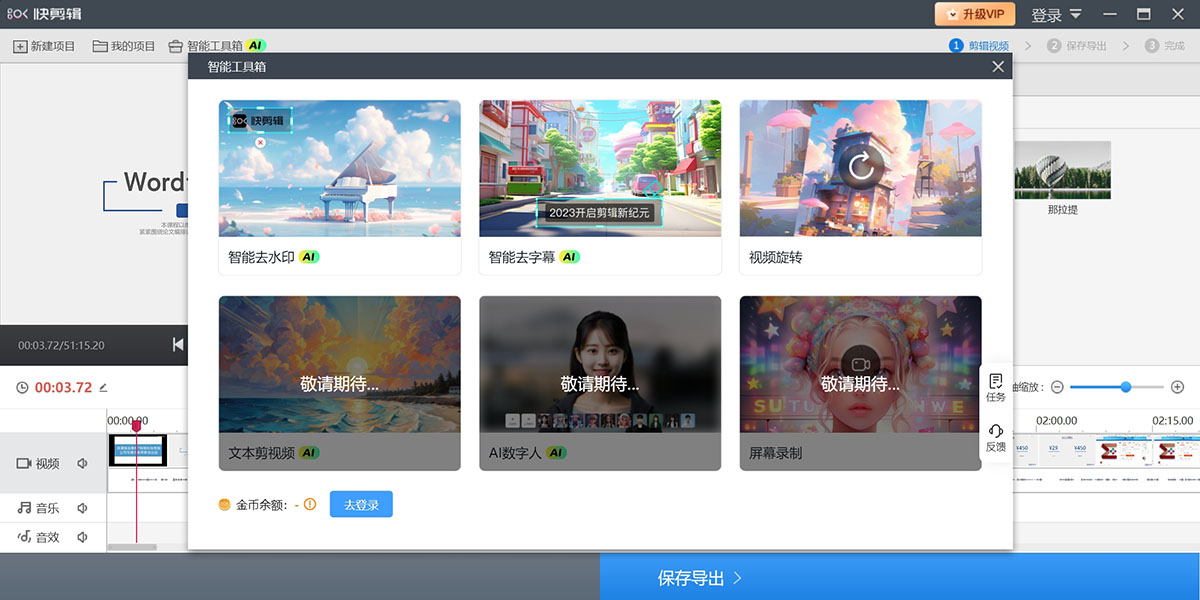Screen dimensions: 1200x600
Task: Click the zoom-in plus icon for timeline
Action: (x=1177, y=387)
